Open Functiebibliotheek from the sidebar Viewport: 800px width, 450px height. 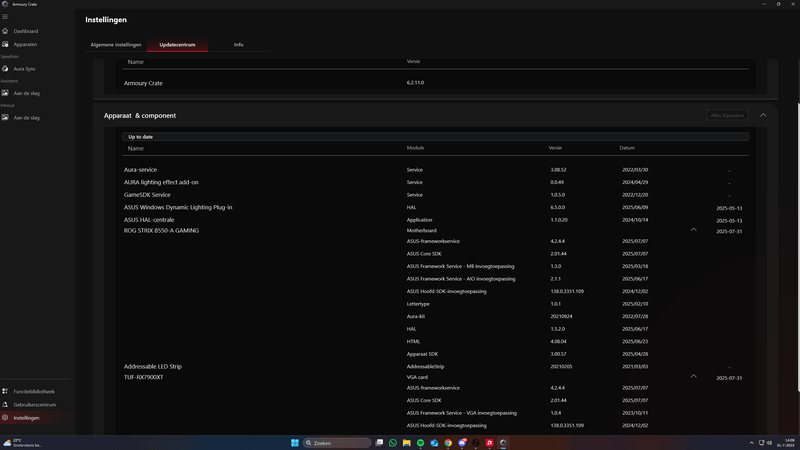(34, 391)
